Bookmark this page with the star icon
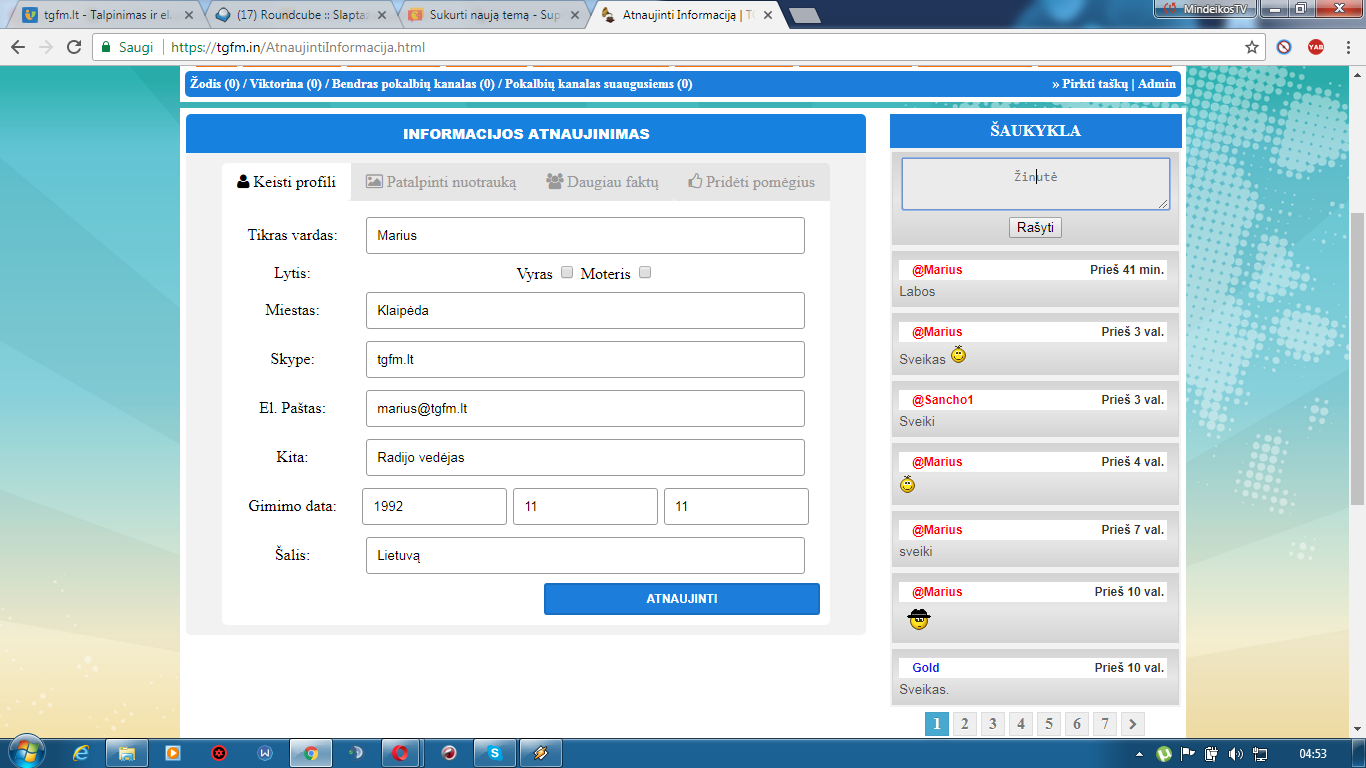 tap(1251, 47)
